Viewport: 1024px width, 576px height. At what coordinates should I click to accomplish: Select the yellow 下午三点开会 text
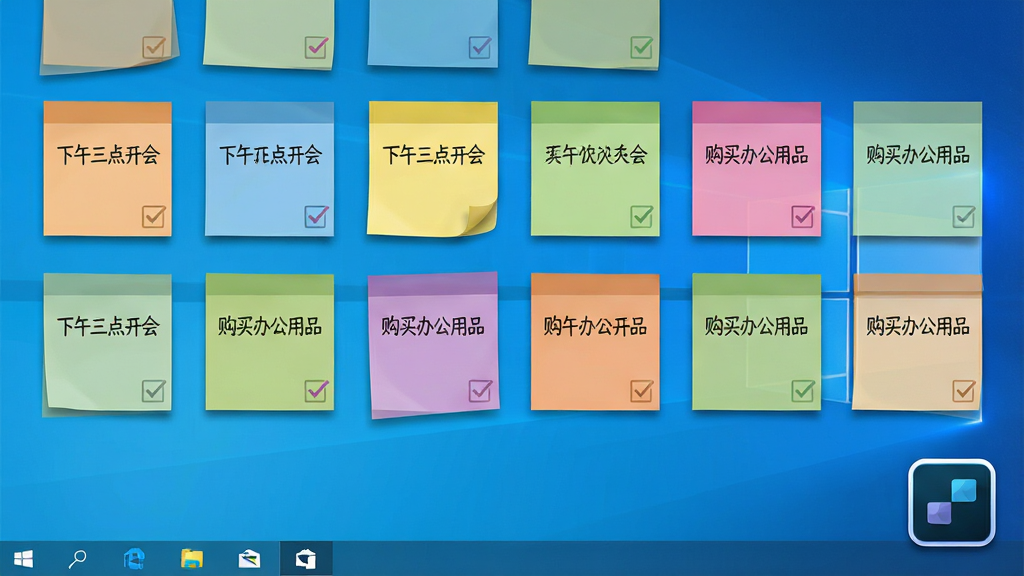434,155
